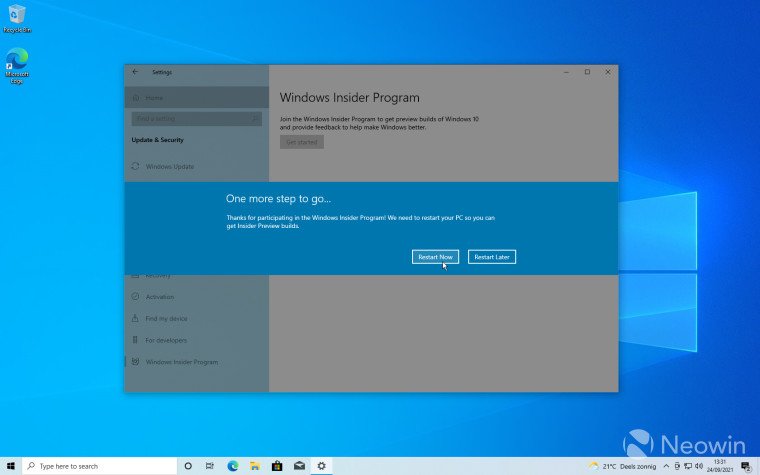Open Home in the Settings sidebar
Screen dimensions: 760x475
pos(197,97)
